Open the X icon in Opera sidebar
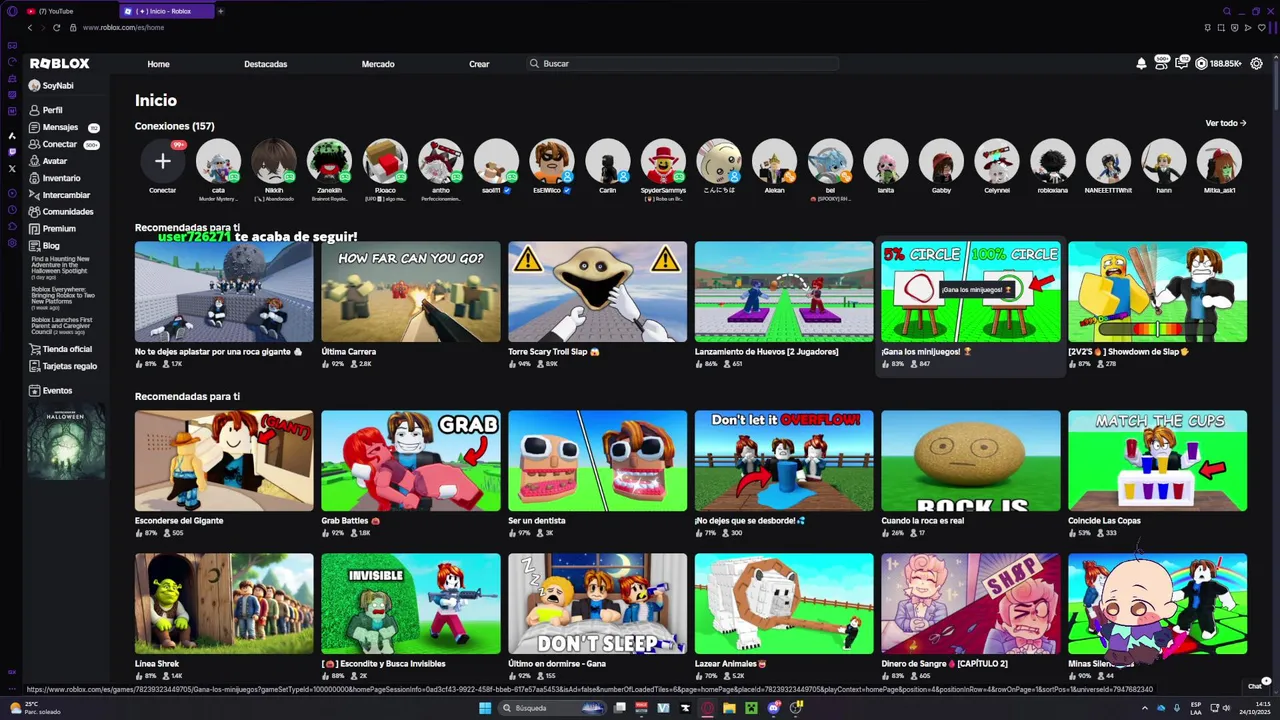1280x720 pixels. click(12, 169)
